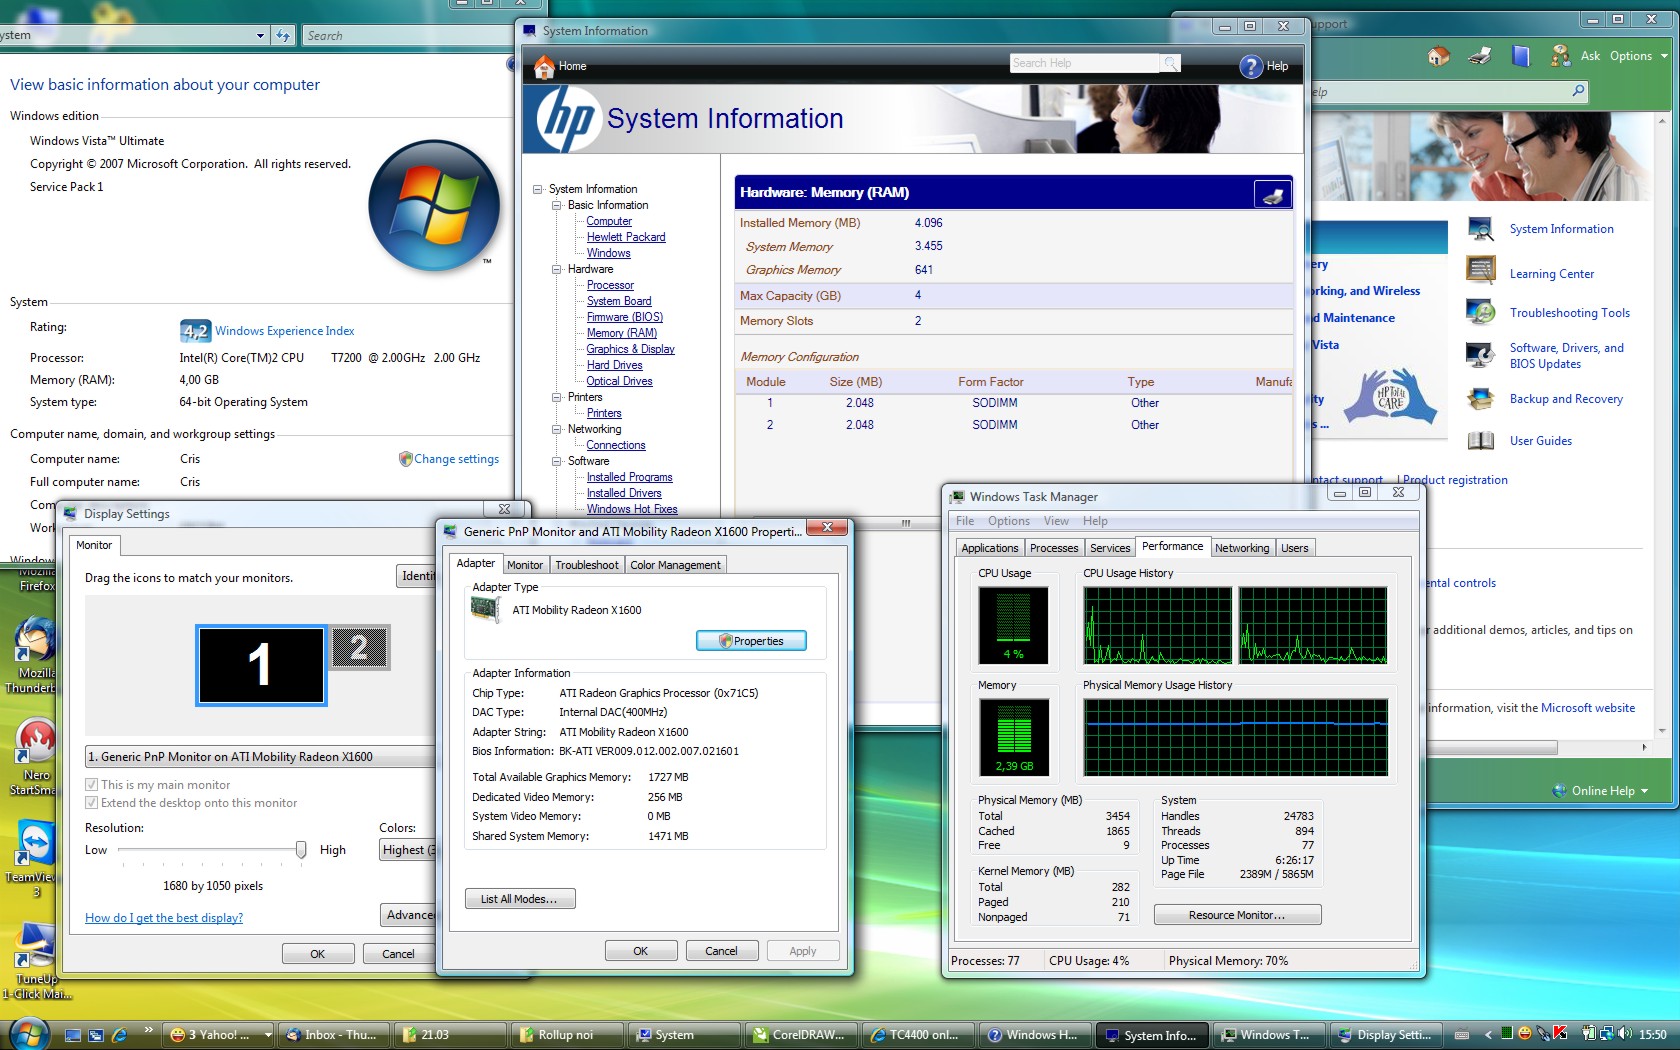
Task: Open the File menu in Task Manager
Action: click(965, 521)
